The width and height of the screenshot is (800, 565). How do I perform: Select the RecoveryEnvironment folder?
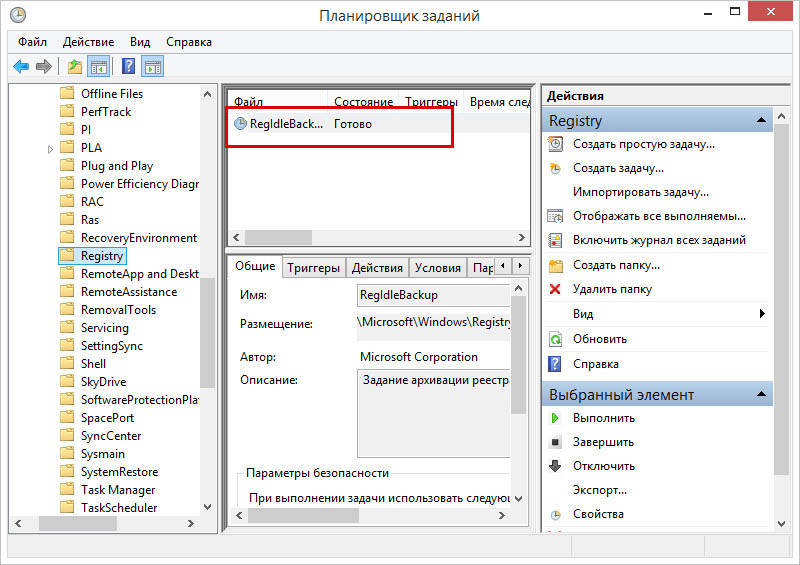click(138, 238)
